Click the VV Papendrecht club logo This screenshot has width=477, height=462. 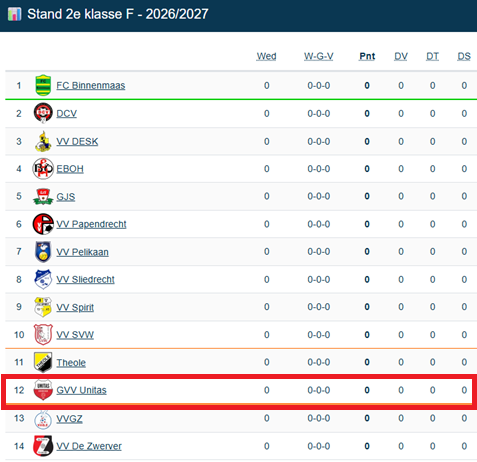(x=43, y=224)
